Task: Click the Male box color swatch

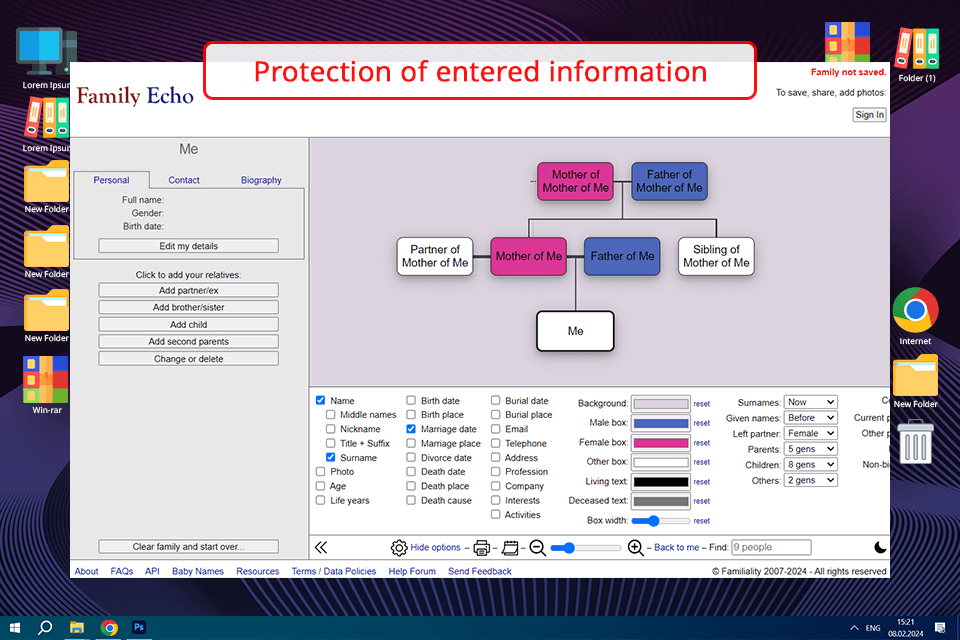Action: click(x=661, y=423)
